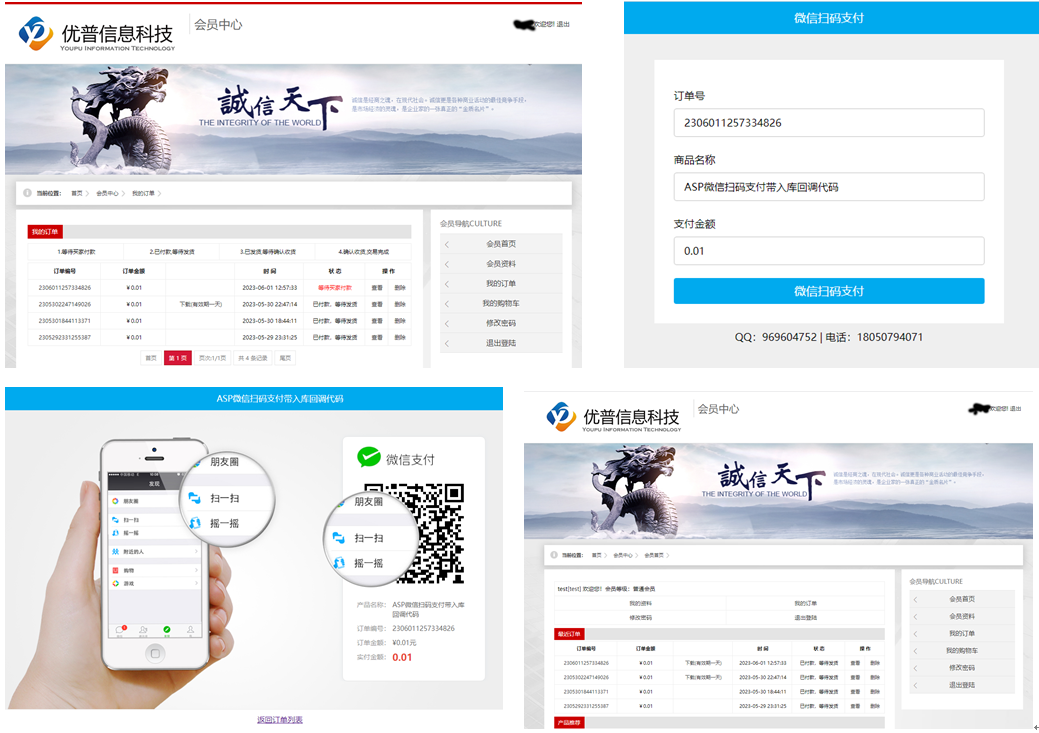Click 查看 for order 2305302247149026 on My Orders page

(x=377, y=304)
